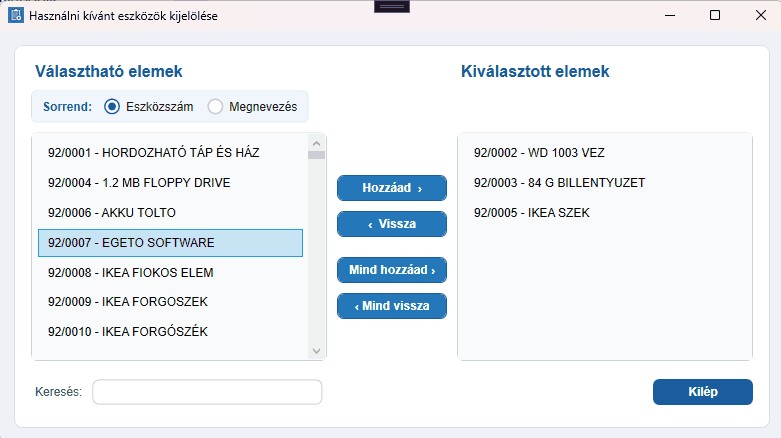The width and height of the screenshot is (781, 438).
Task: Select 92/0002 - WD 1003 VEZ
Action: point(605,152)
